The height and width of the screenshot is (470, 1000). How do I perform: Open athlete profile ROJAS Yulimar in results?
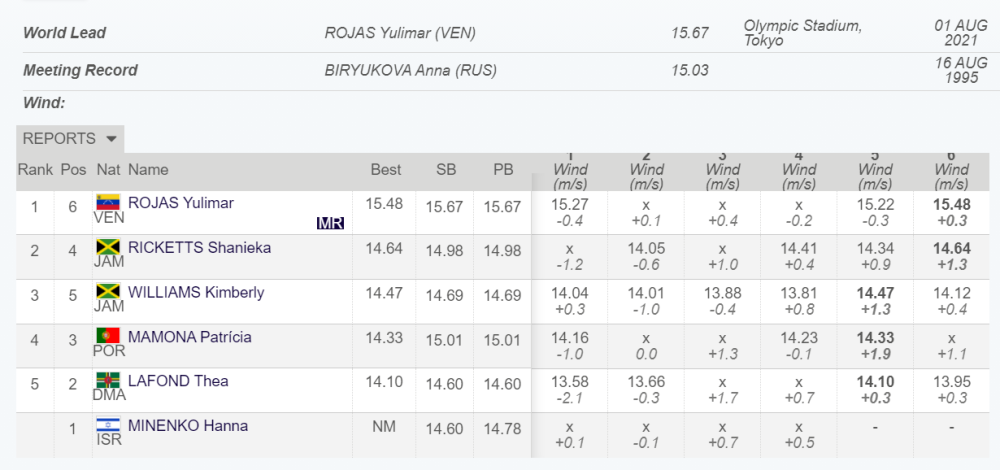(181, 203)
